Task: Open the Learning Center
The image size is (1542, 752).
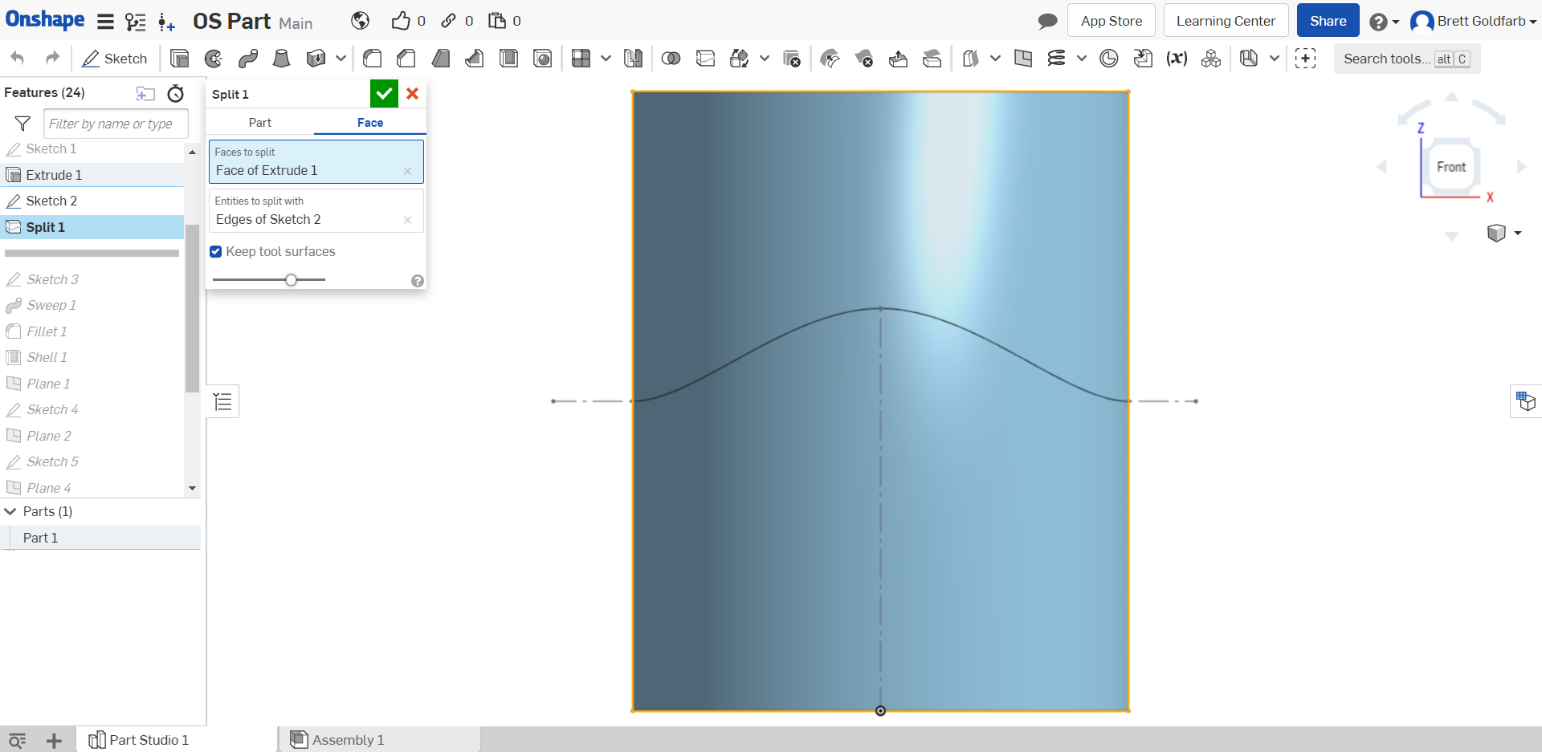Action: (x=1225, y=20)
